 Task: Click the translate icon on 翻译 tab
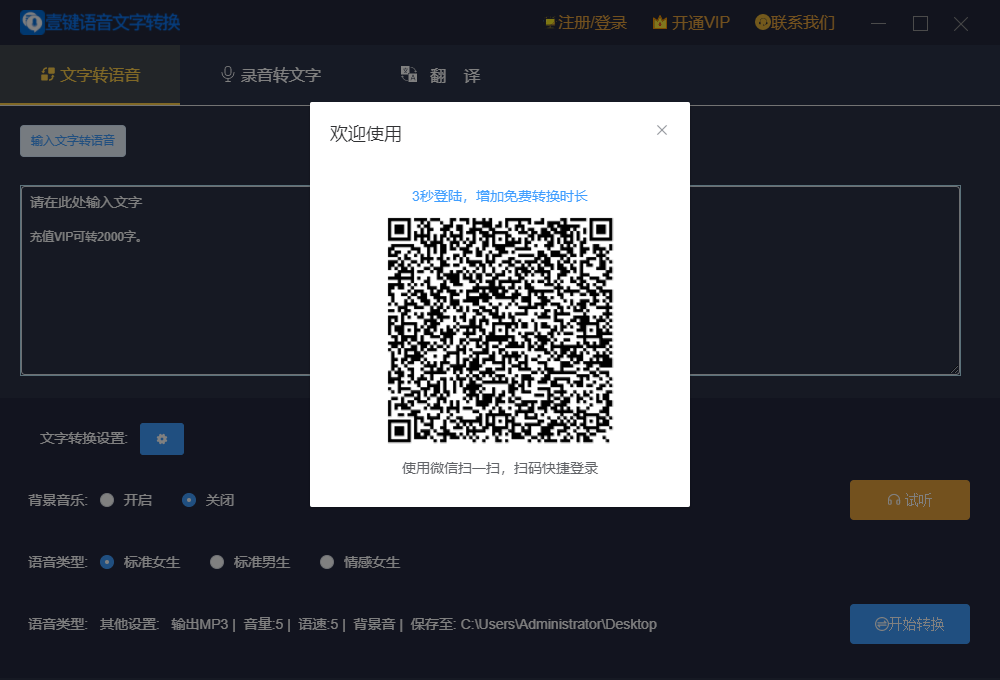coord(408,74)
